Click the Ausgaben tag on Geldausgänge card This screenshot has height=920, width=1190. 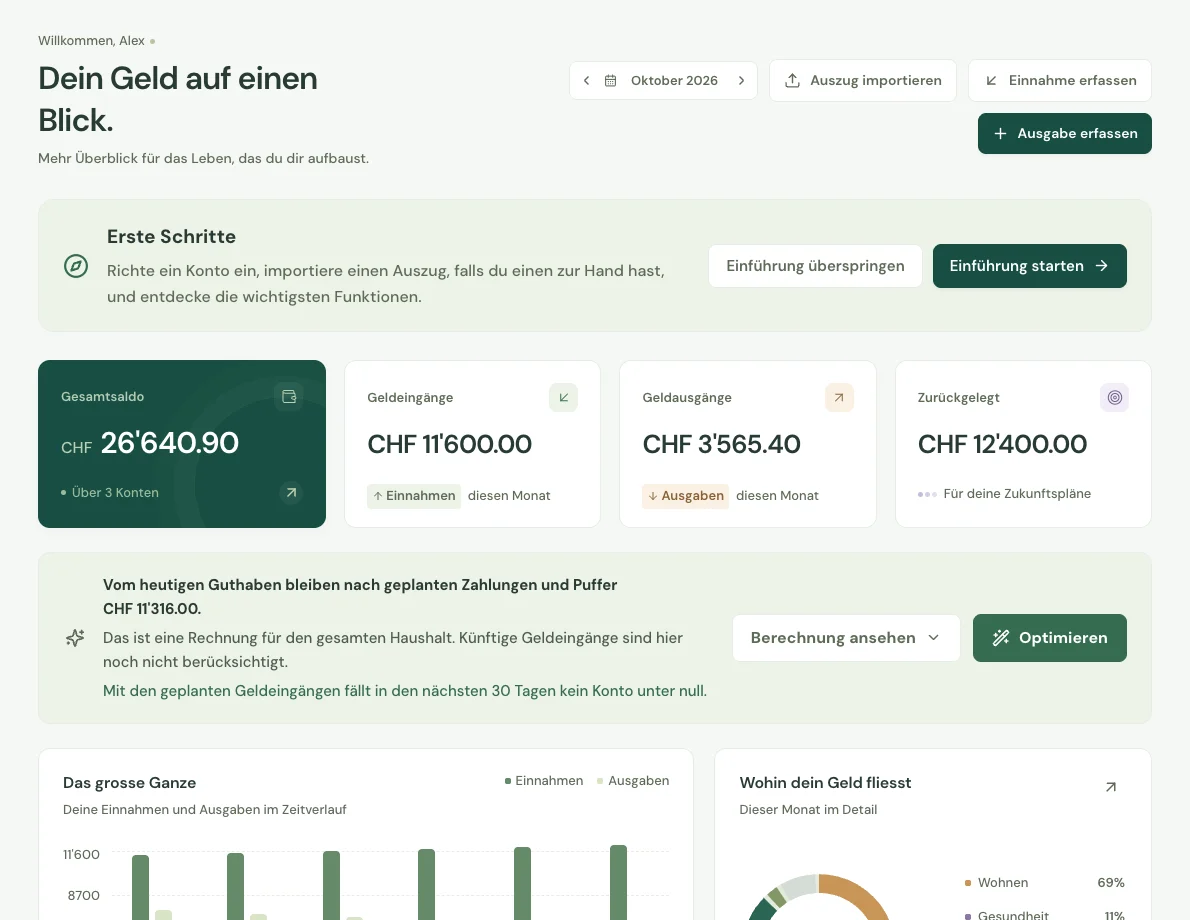click(685, 496)
